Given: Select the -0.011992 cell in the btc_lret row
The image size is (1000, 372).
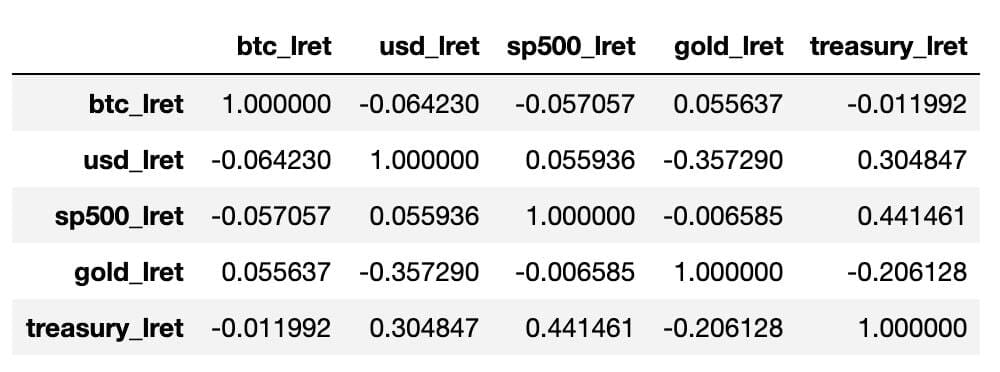Looking at the screenshot, I should pyautogui.click(x=907, y=103).
